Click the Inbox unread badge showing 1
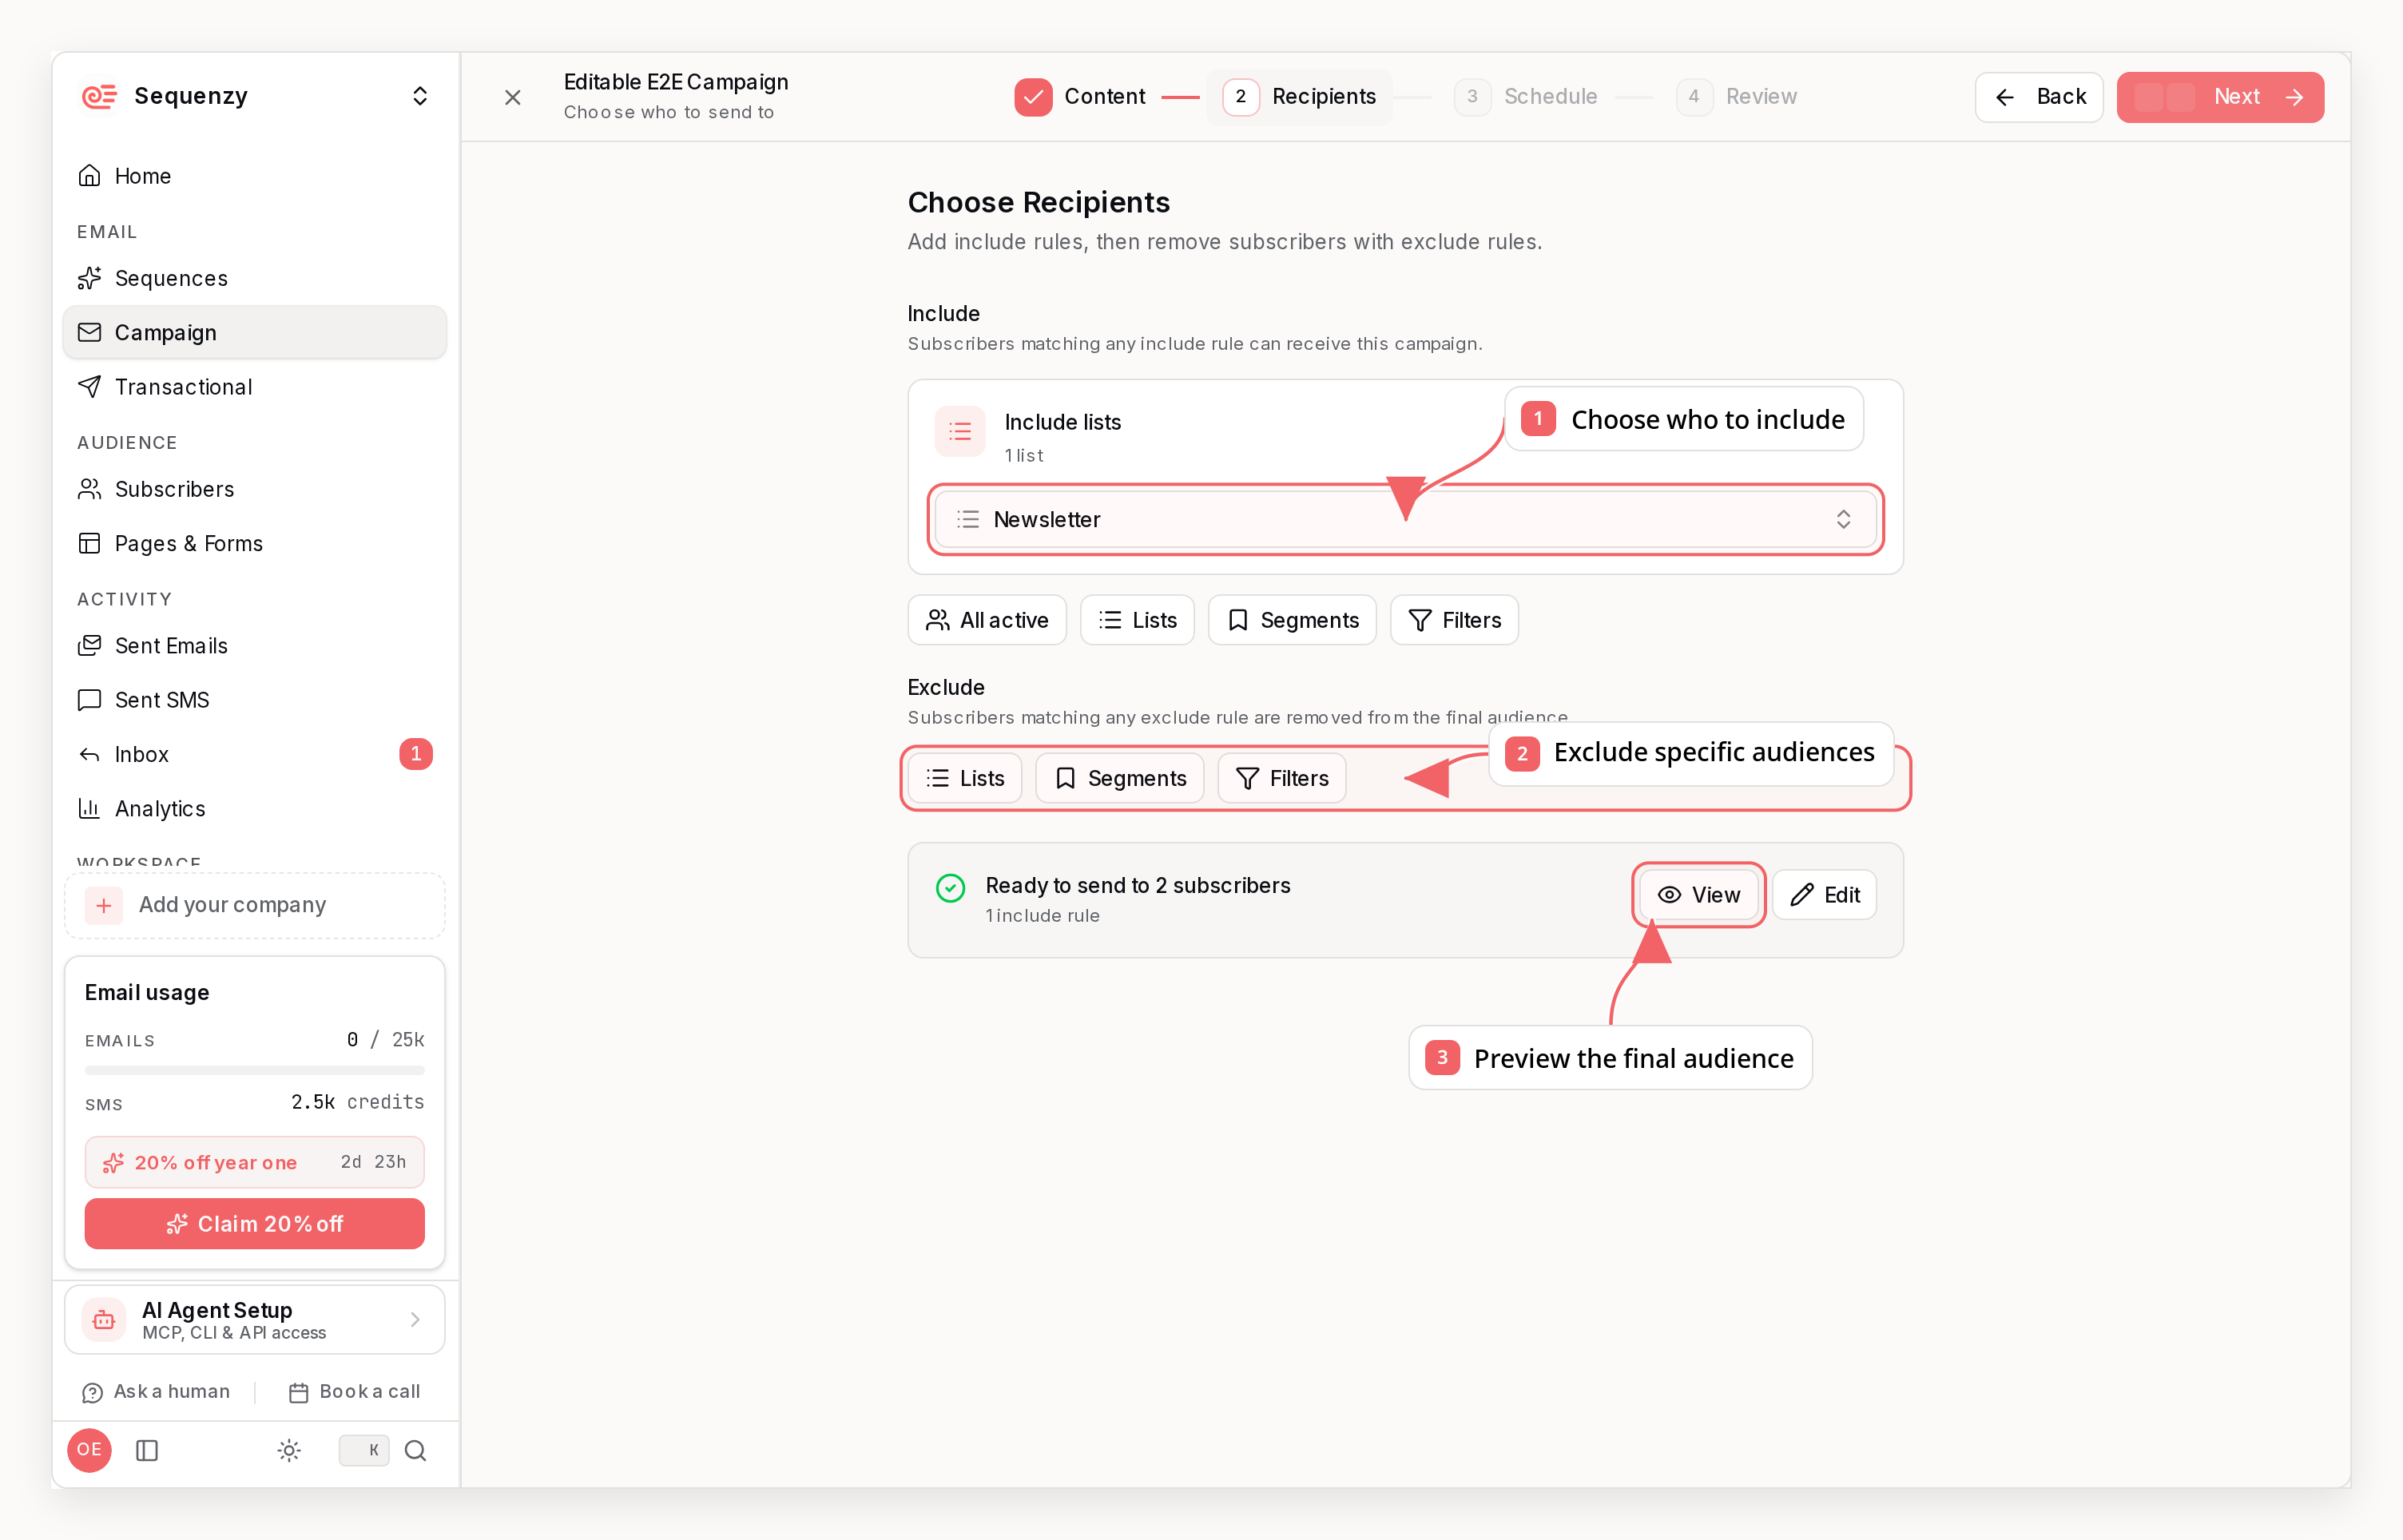The height and width of the screenshot is (1540, 2403). (x=416, y=754)
